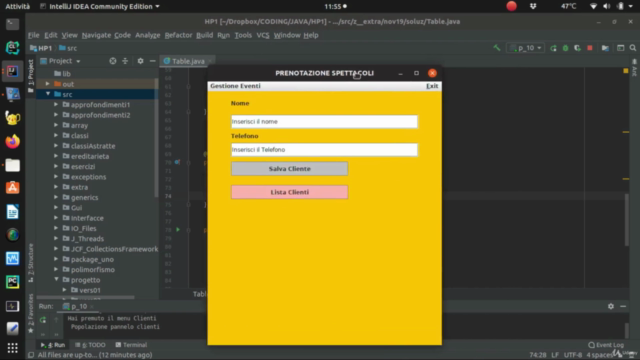640x360 pixels.
Task: Hide the Project panel with minus icon
Action: (x=153, y=61)
